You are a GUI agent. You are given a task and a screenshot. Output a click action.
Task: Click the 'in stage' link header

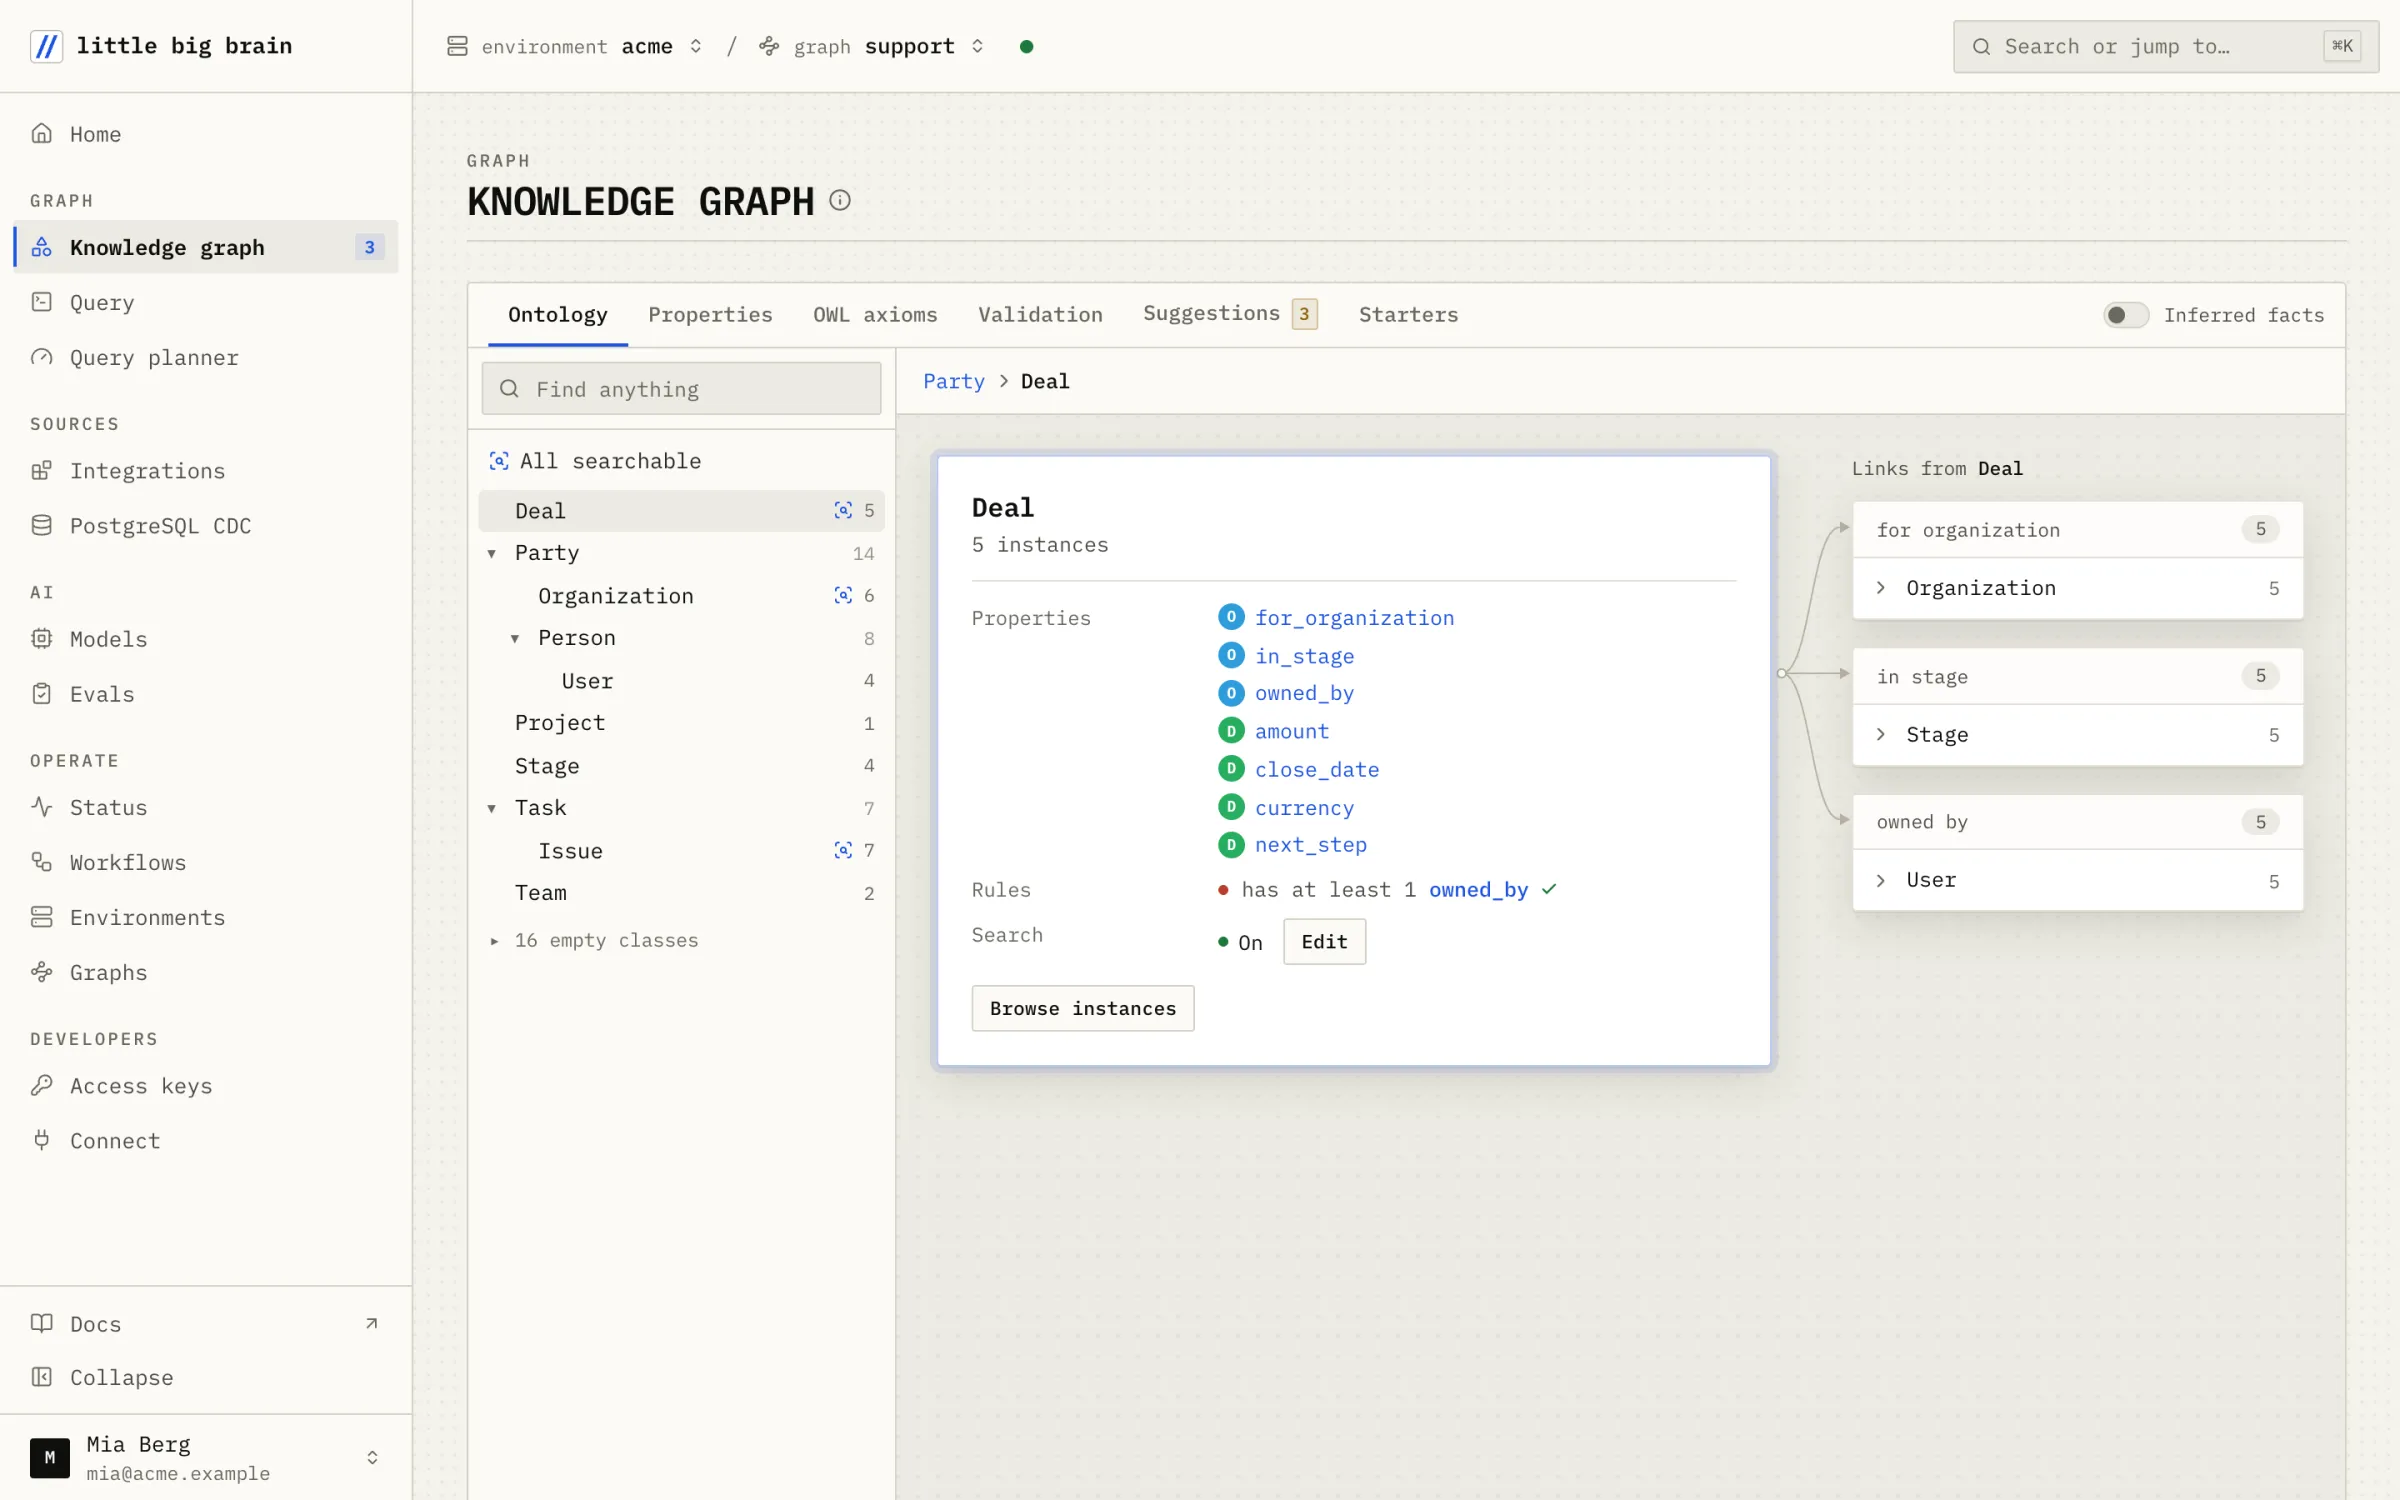point(2078,677)
